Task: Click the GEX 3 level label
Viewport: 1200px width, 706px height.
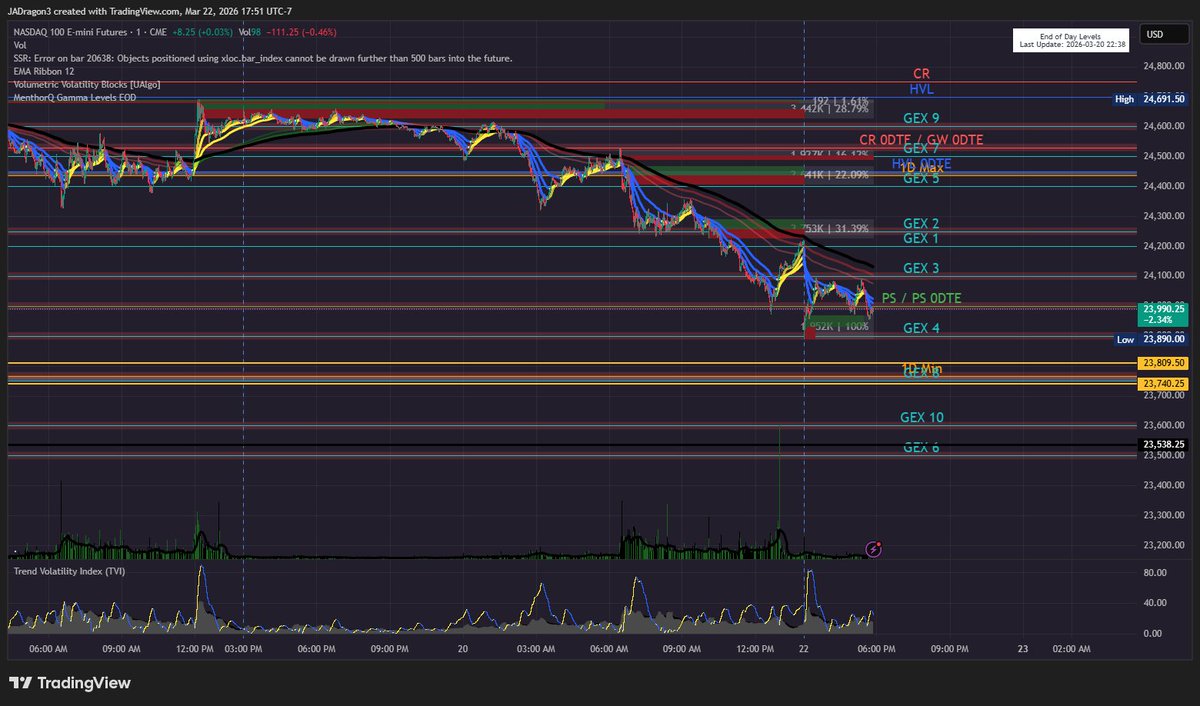Action: tap(921, 268)
